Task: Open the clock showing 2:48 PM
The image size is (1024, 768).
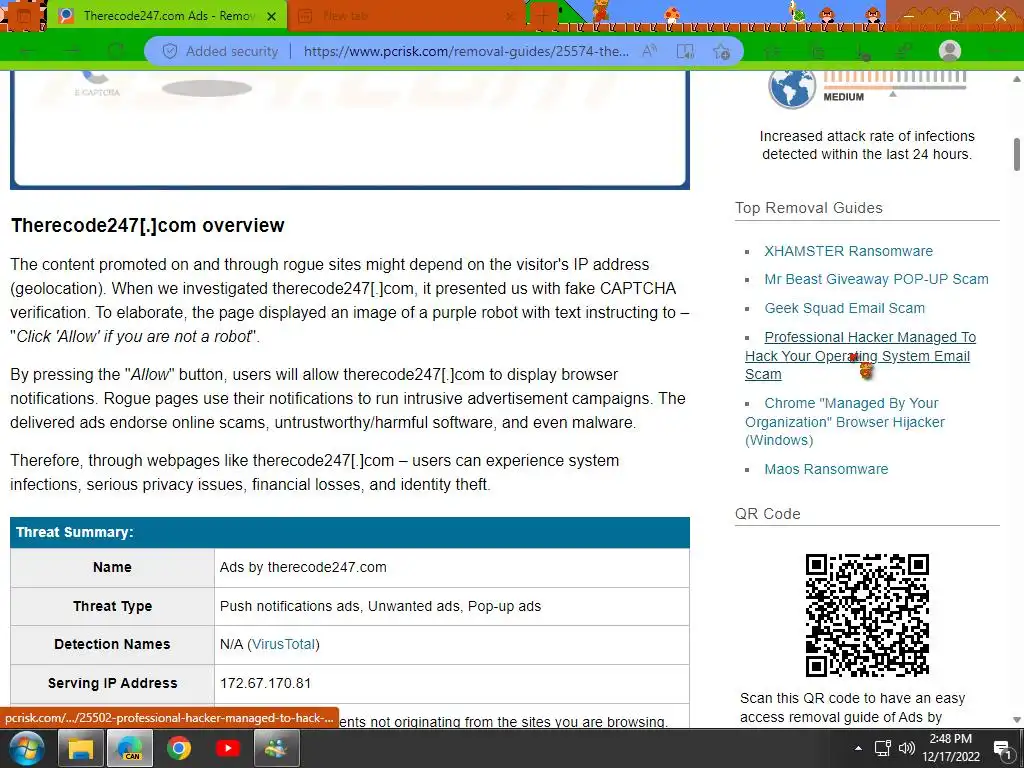Action: tap(951, 748)
